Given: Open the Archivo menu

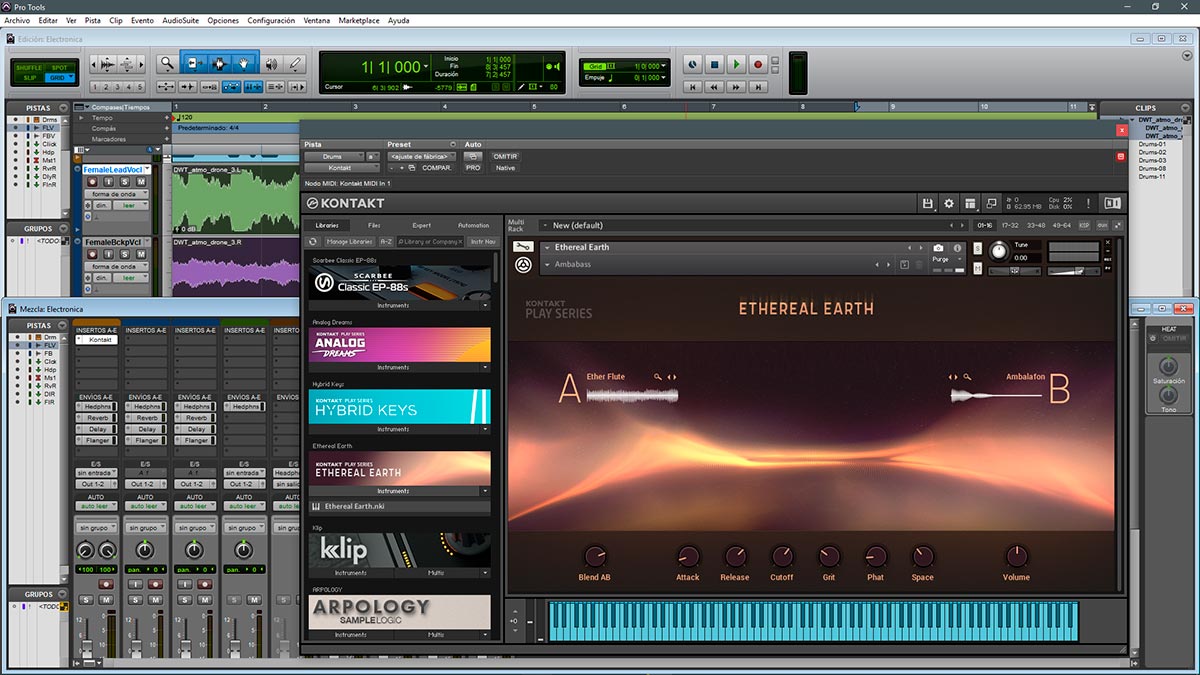Looking at the screenshot, I should pyautogui.click(x=17, y=20).
